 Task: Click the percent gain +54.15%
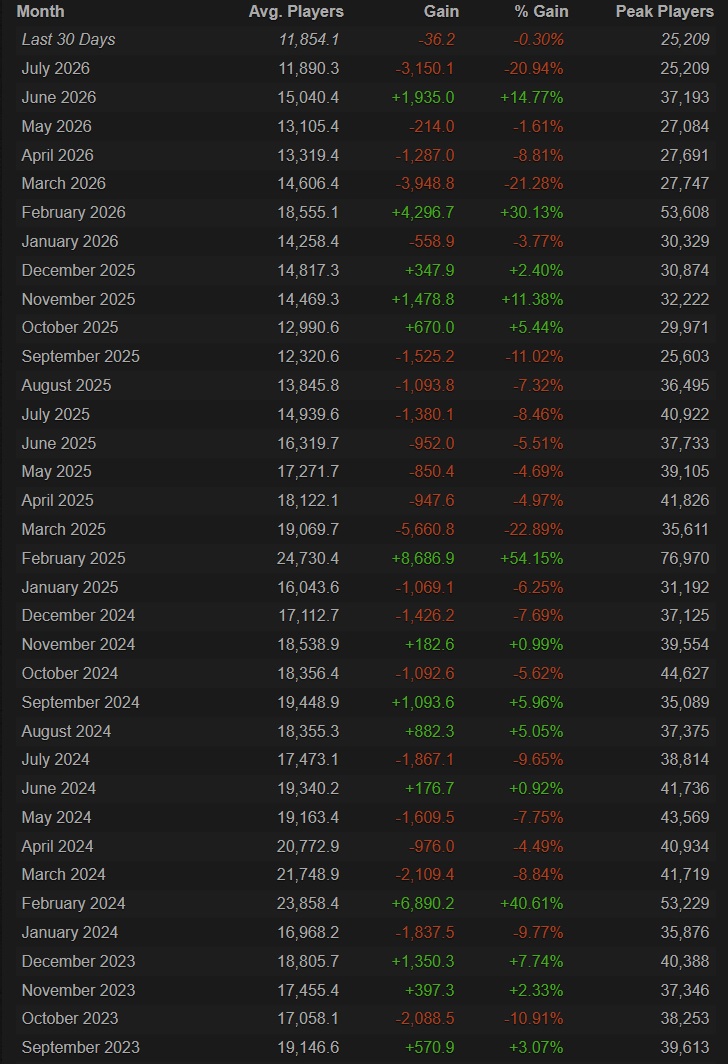531,558
